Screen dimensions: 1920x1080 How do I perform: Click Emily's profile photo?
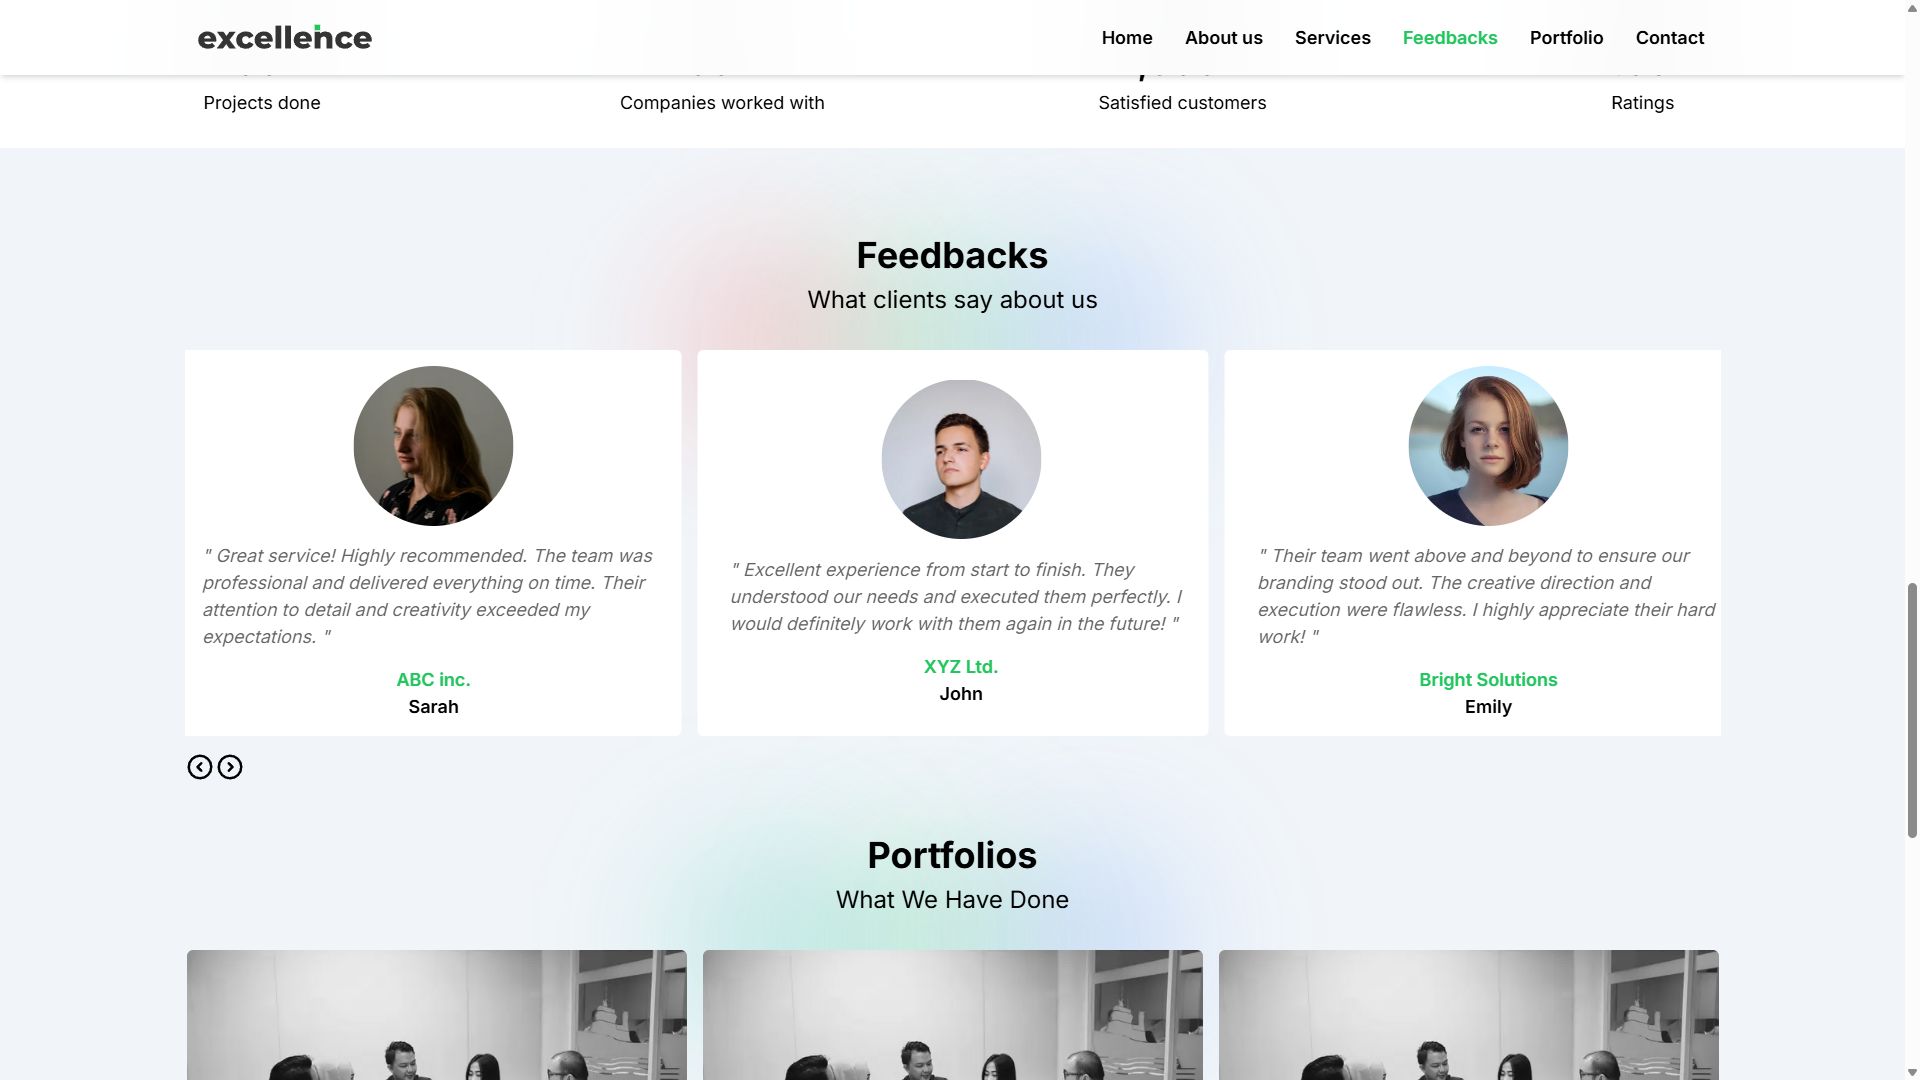1488,446
